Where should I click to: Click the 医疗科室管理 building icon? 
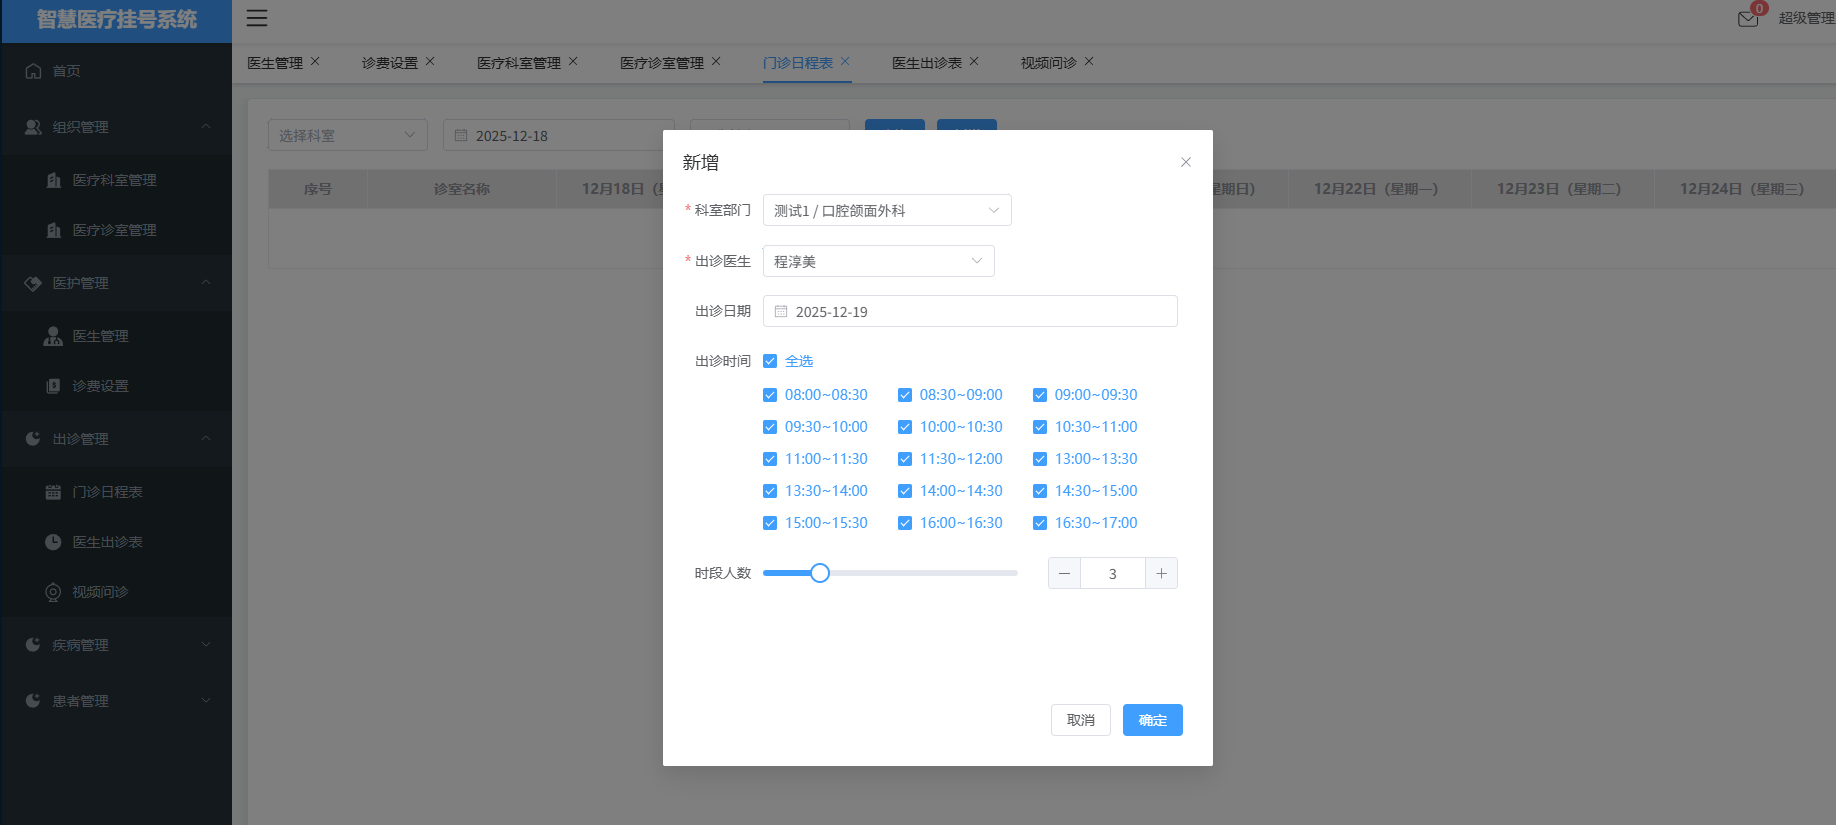coord(54,180)
